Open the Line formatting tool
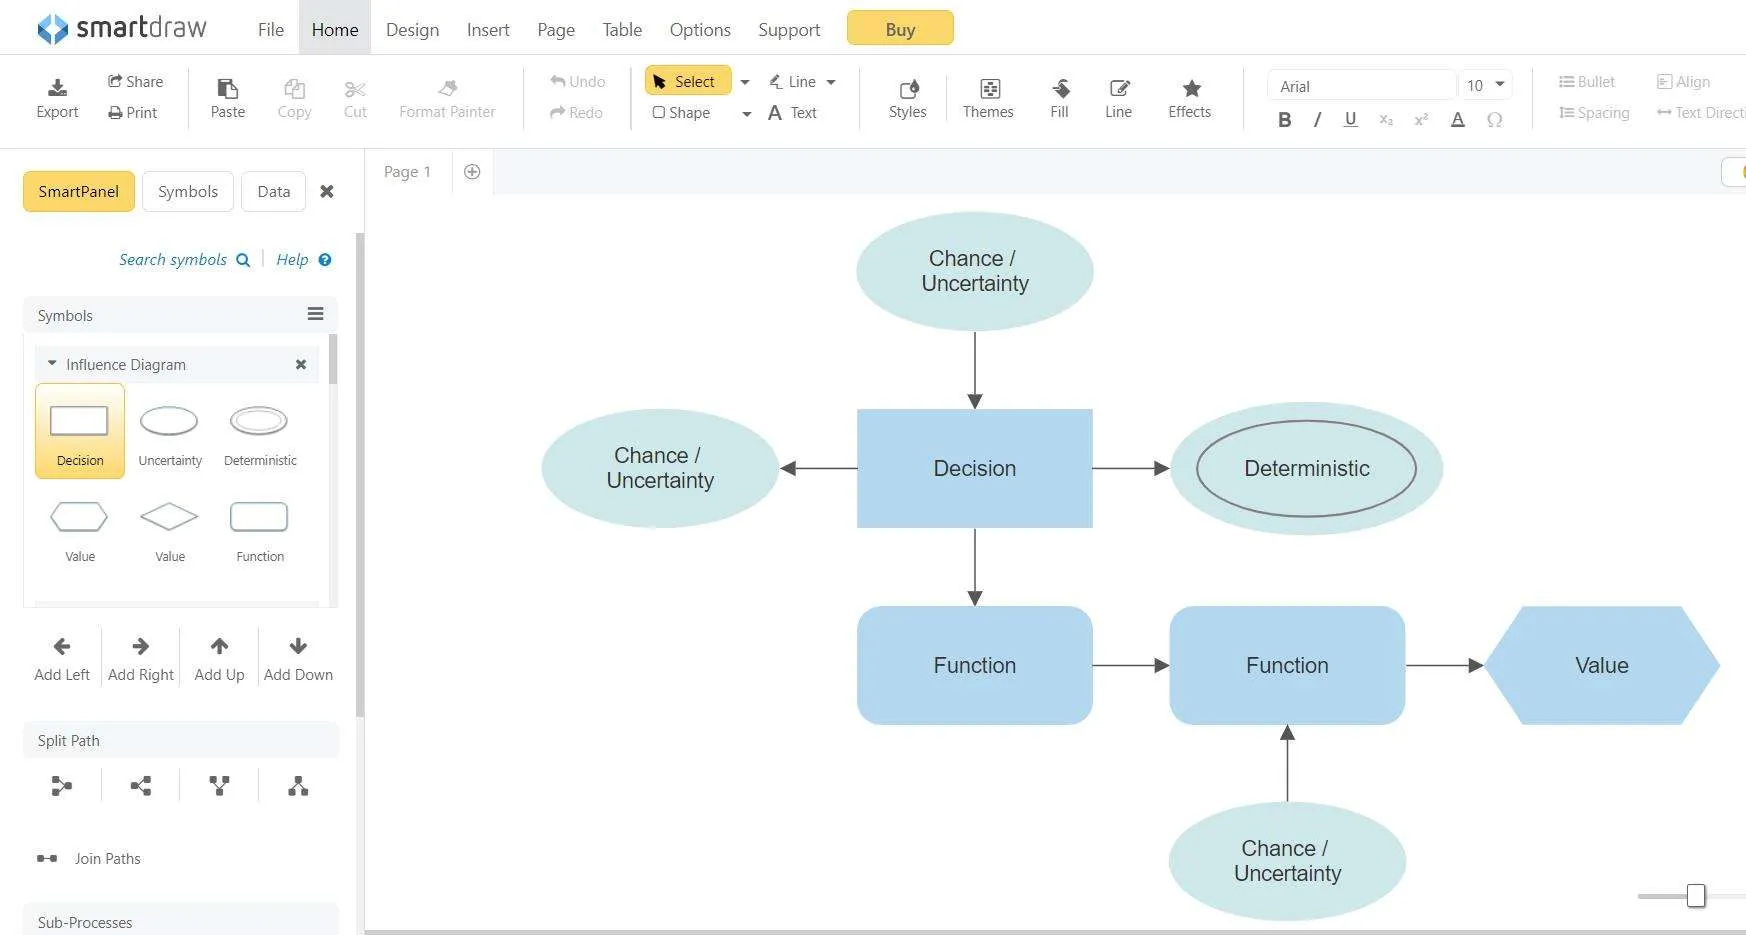Screen dimensions: 1746x935 [x=1118, y=99]
